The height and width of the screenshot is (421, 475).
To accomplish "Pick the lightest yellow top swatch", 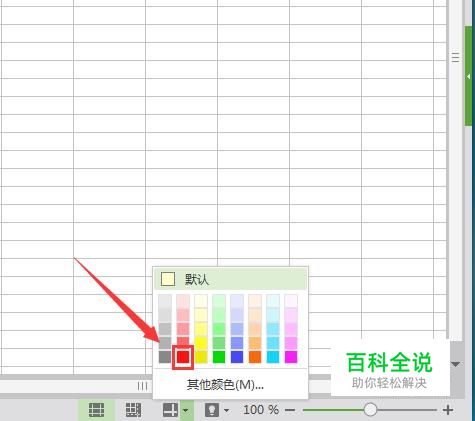I will 201,301.
